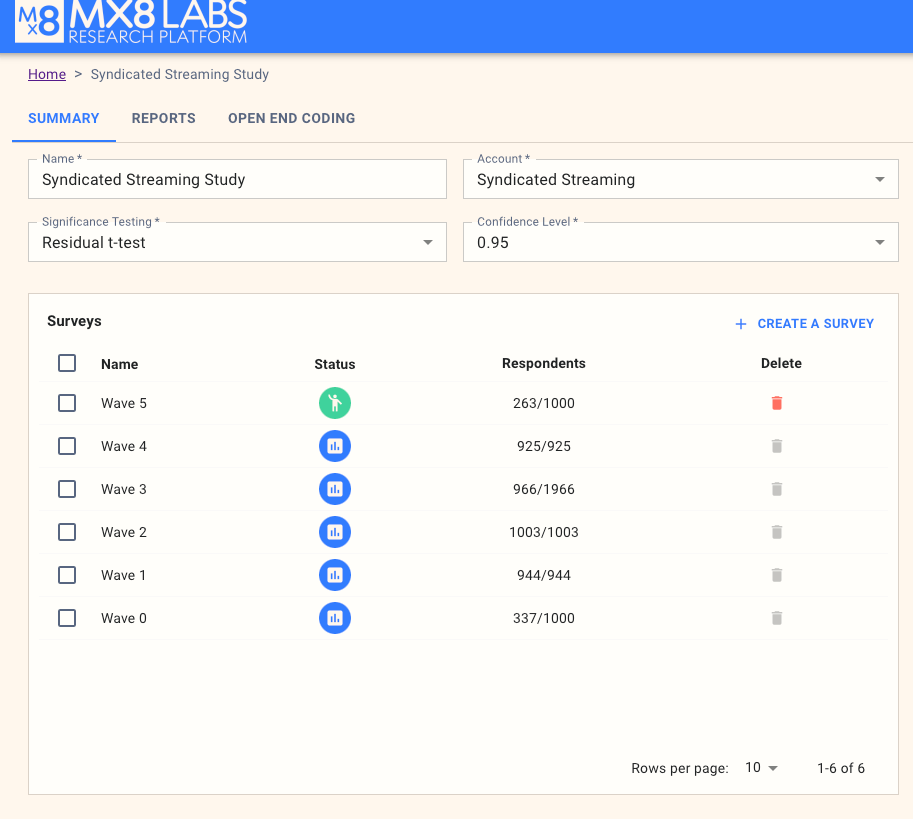The image size is (913, 819).
Task: Click Create a Survey button
Action: [x=804, y=324]
